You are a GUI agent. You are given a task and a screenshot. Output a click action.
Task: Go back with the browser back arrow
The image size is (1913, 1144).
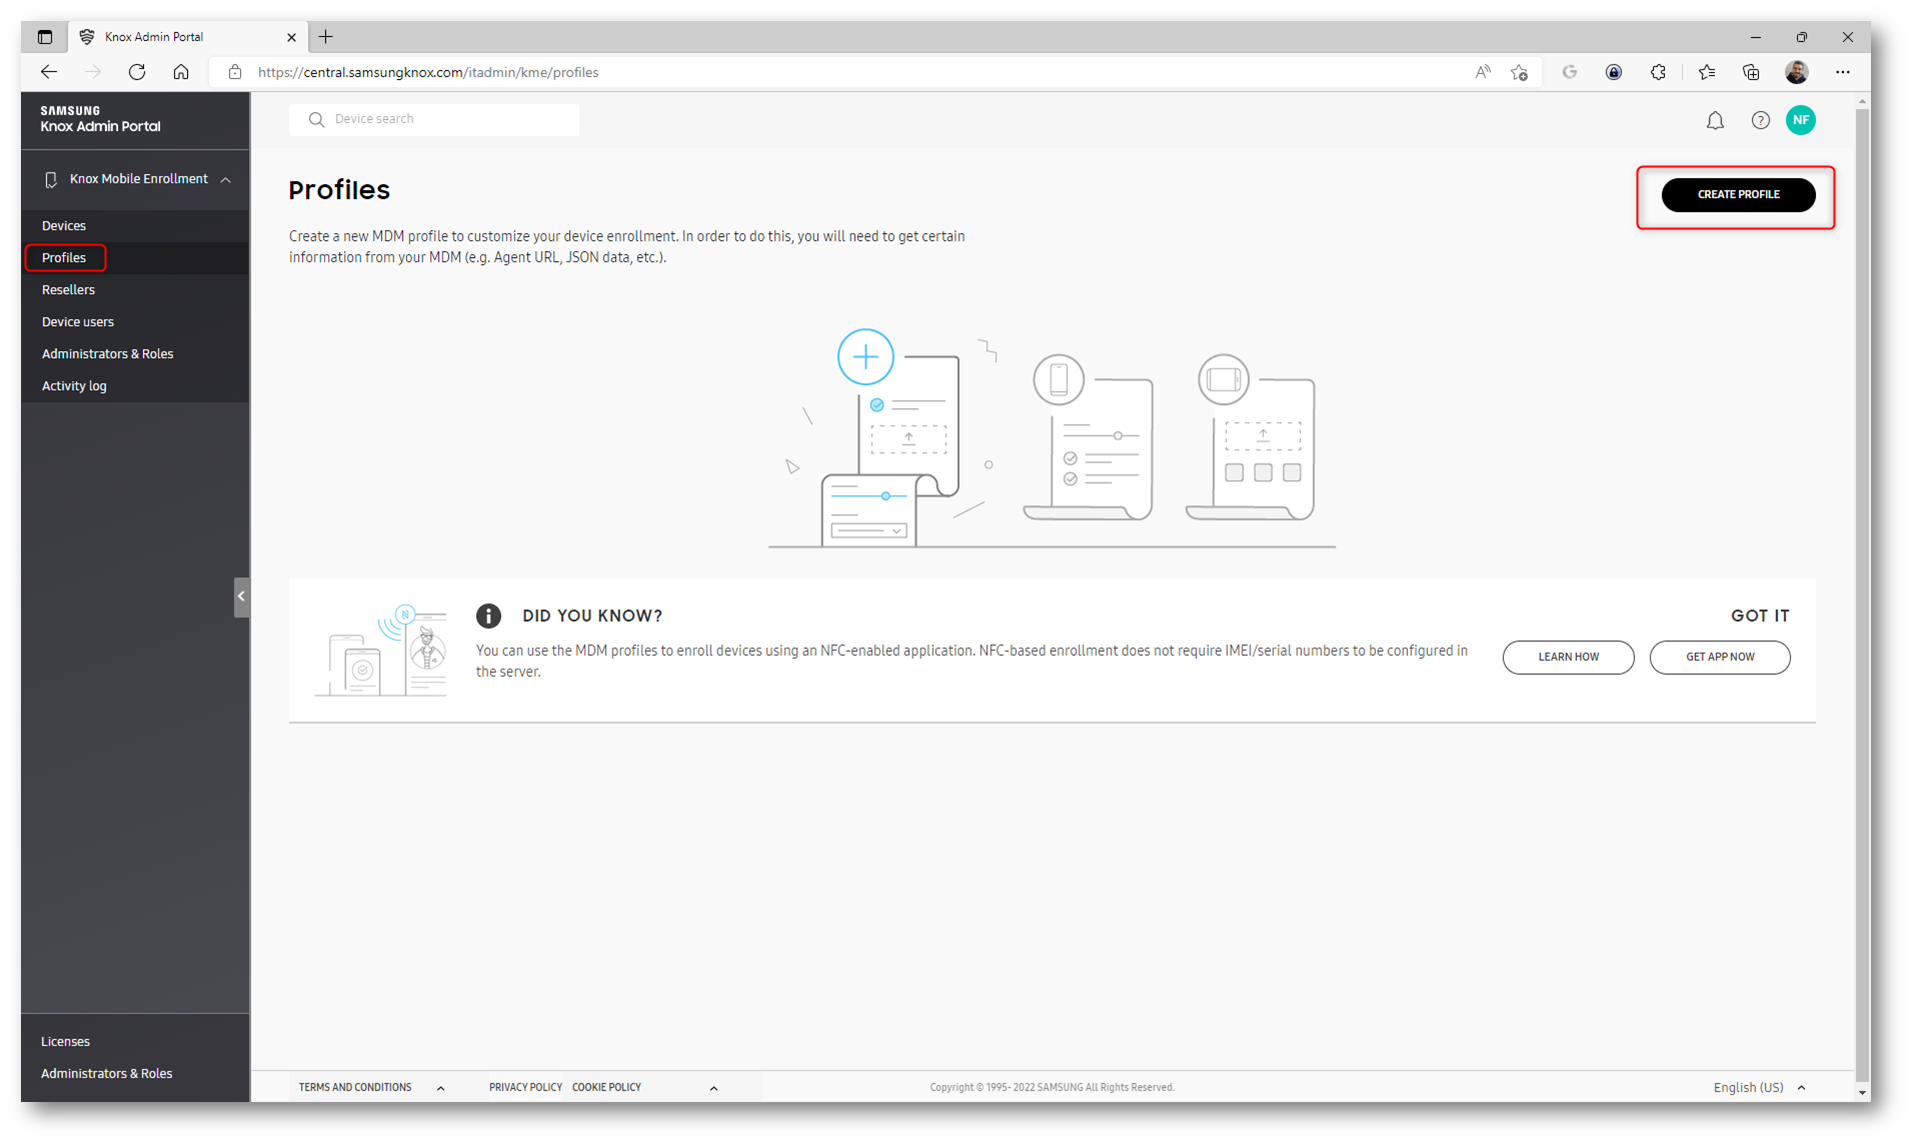[49, 72]
